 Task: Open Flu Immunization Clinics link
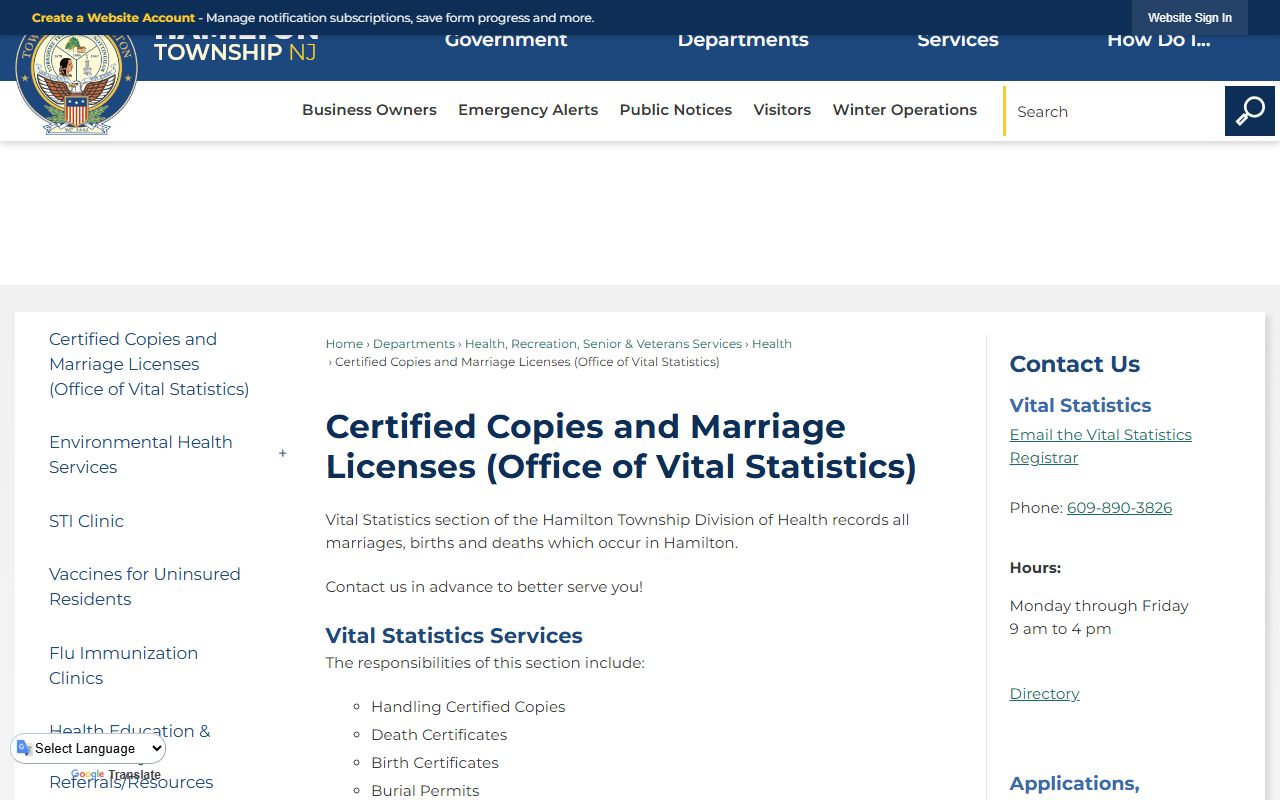pyautogui.click(x=123, y=665)
